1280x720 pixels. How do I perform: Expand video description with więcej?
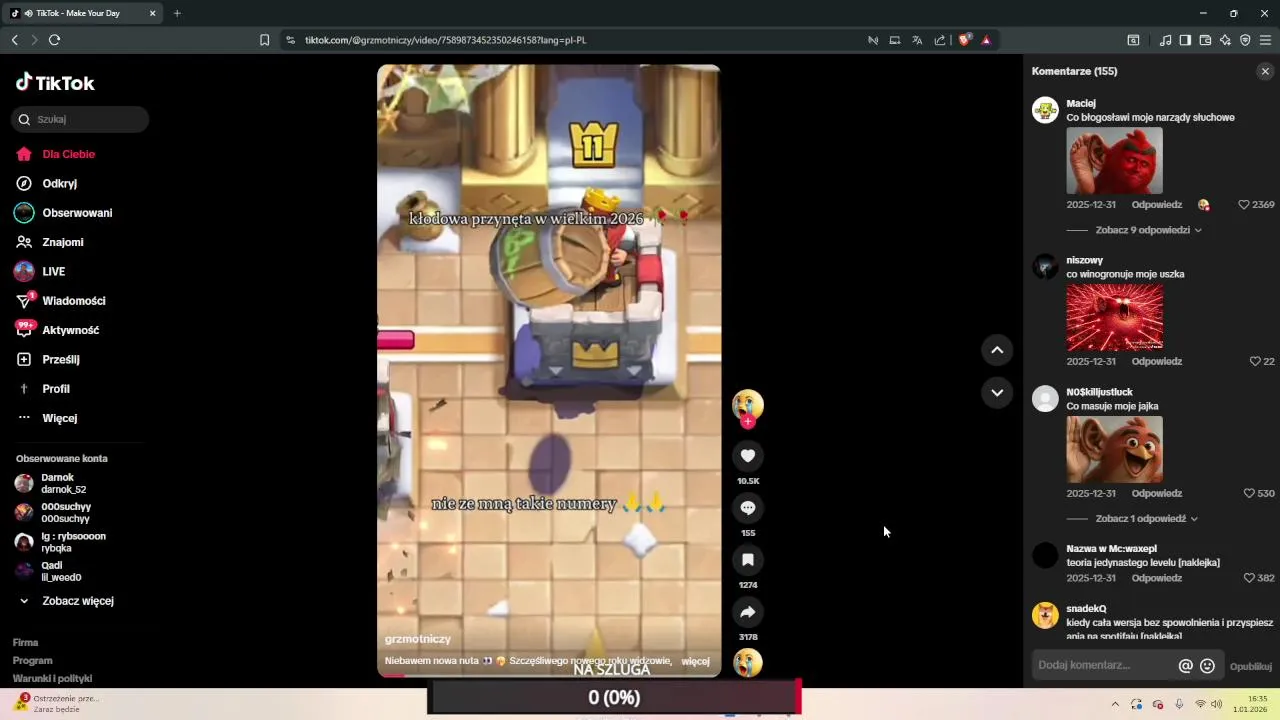coord(695,661)
